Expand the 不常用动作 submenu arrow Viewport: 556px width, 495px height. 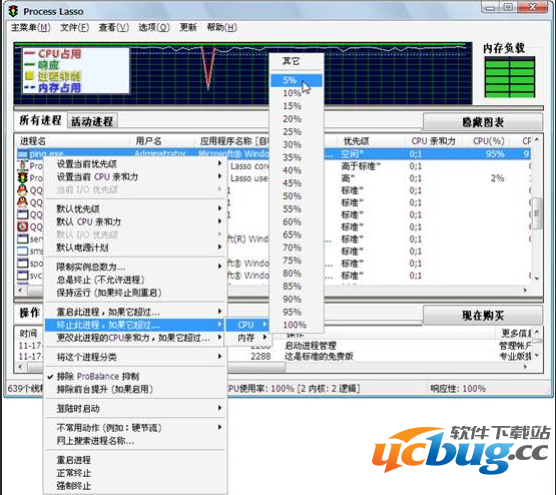pyautogui.click(x=220, y=427)
